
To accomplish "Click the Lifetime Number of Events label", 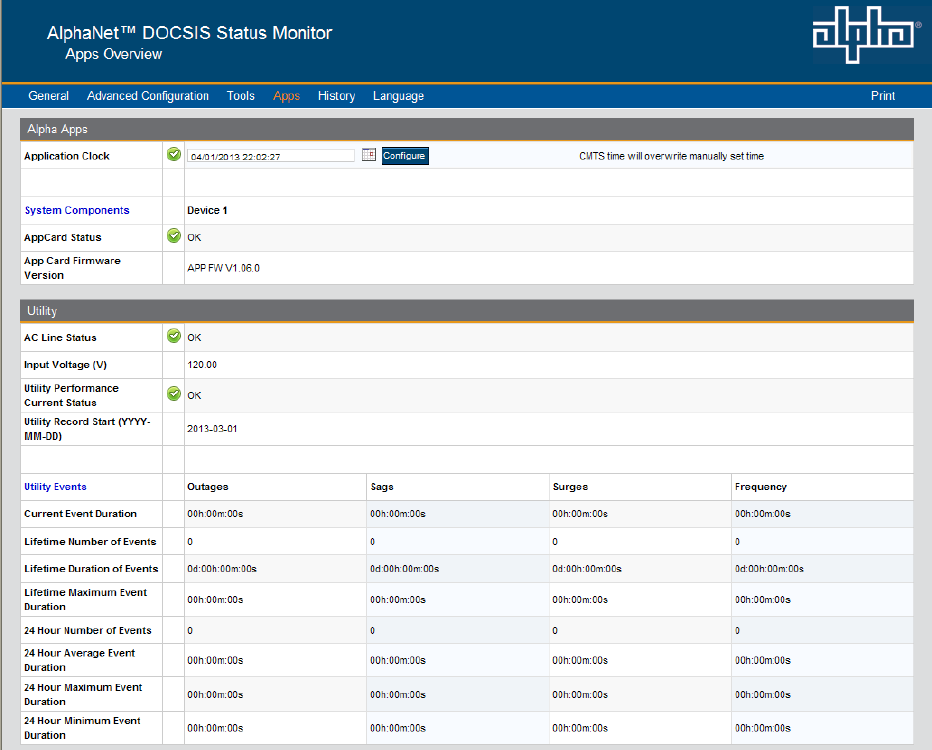I will tap(90, 541).
